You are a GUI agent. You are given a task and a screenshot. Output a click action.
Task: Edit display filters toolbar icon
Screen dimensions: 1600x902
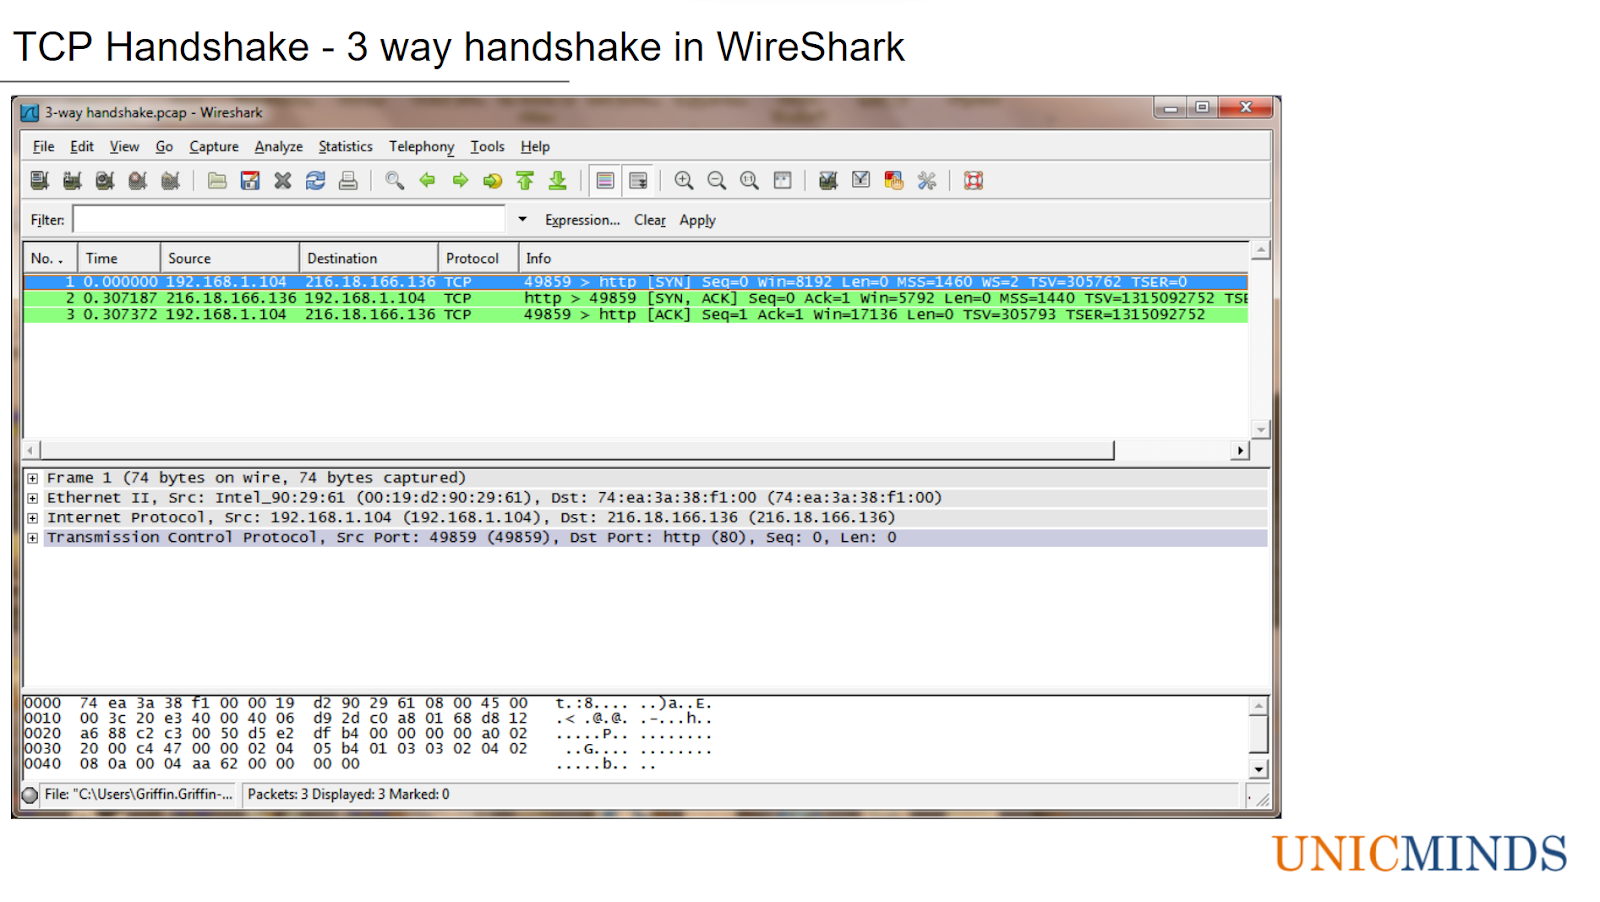(x=861, y=181)
